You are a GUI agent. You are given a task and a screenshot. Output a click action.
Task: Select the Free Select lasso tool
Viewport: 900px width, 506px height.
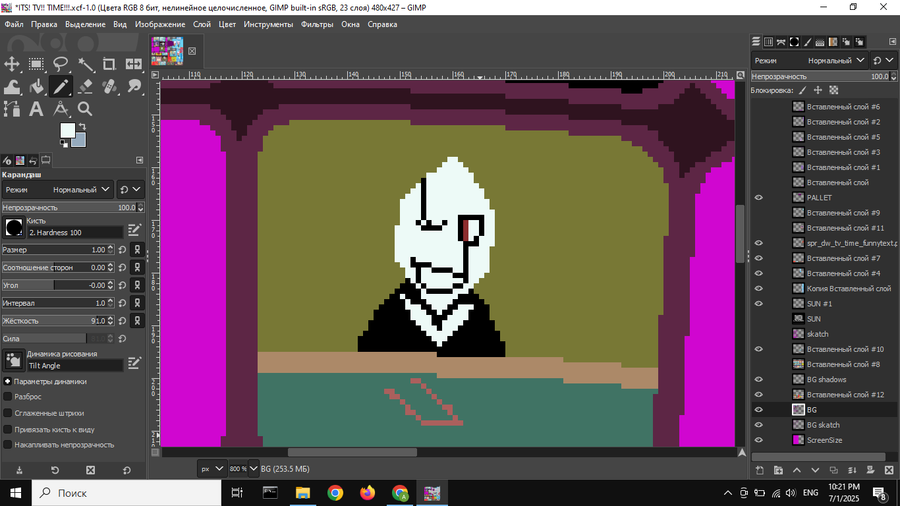(60, 64)
